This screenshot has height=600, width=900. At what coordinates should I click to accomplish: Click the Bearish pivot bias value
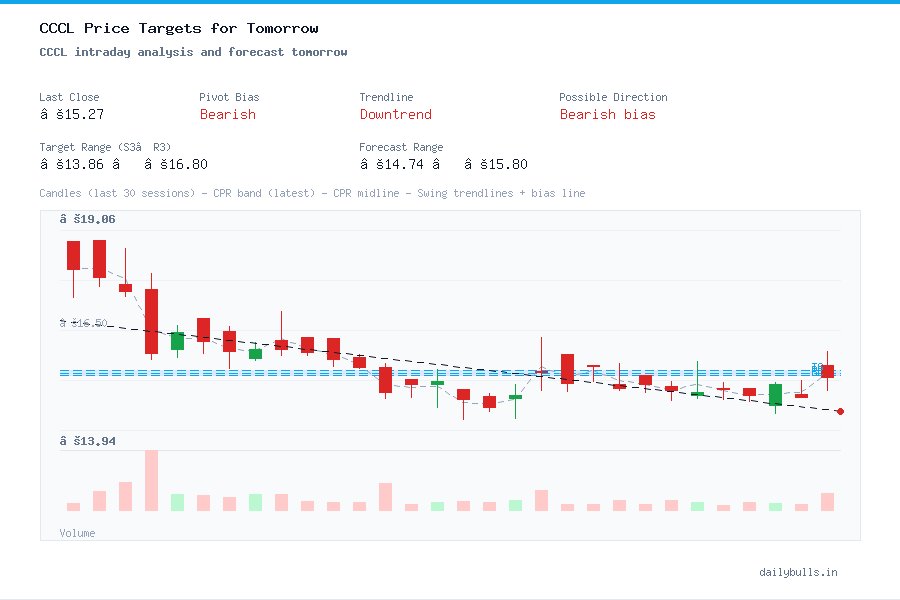pos(228,114)
